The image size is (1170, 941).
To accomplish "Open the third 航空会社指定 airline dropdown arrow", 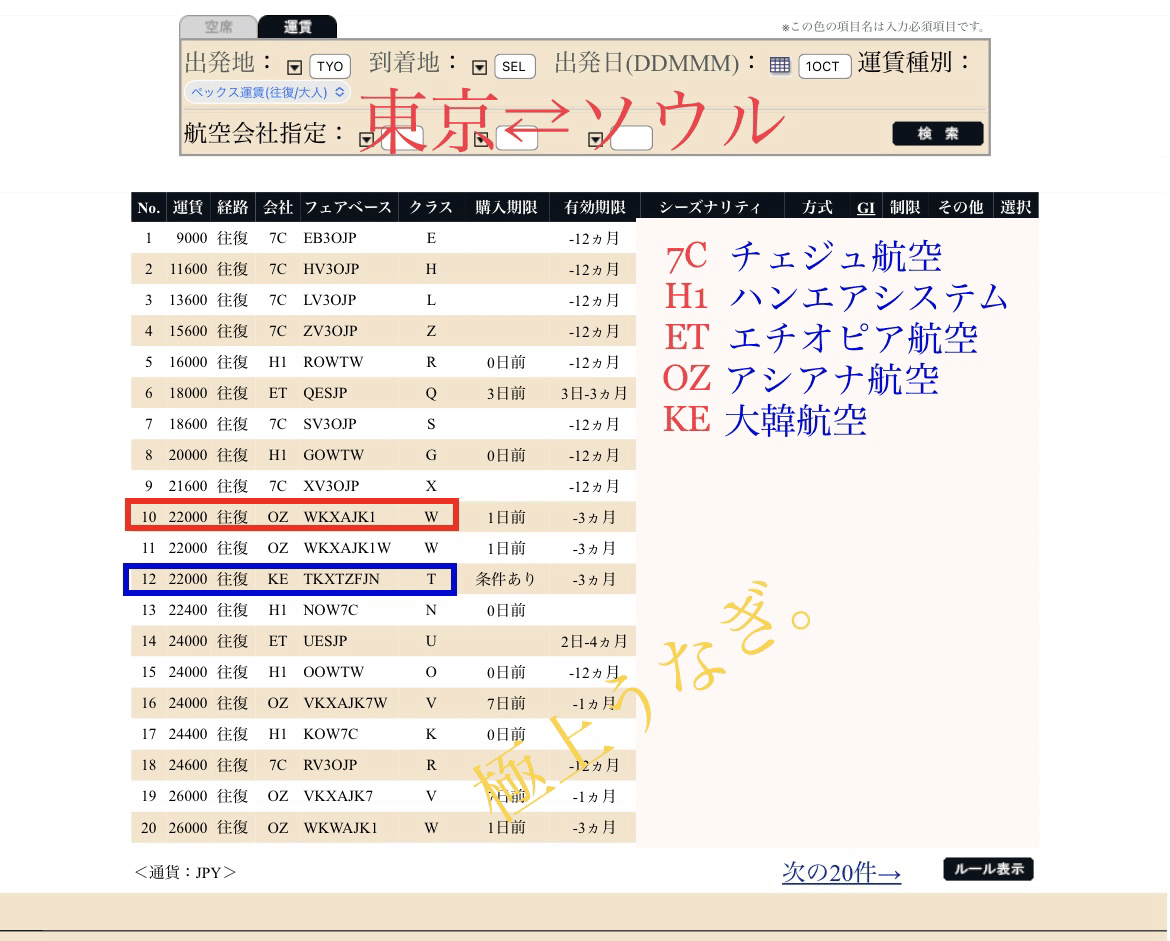I will tap(595, 140).
